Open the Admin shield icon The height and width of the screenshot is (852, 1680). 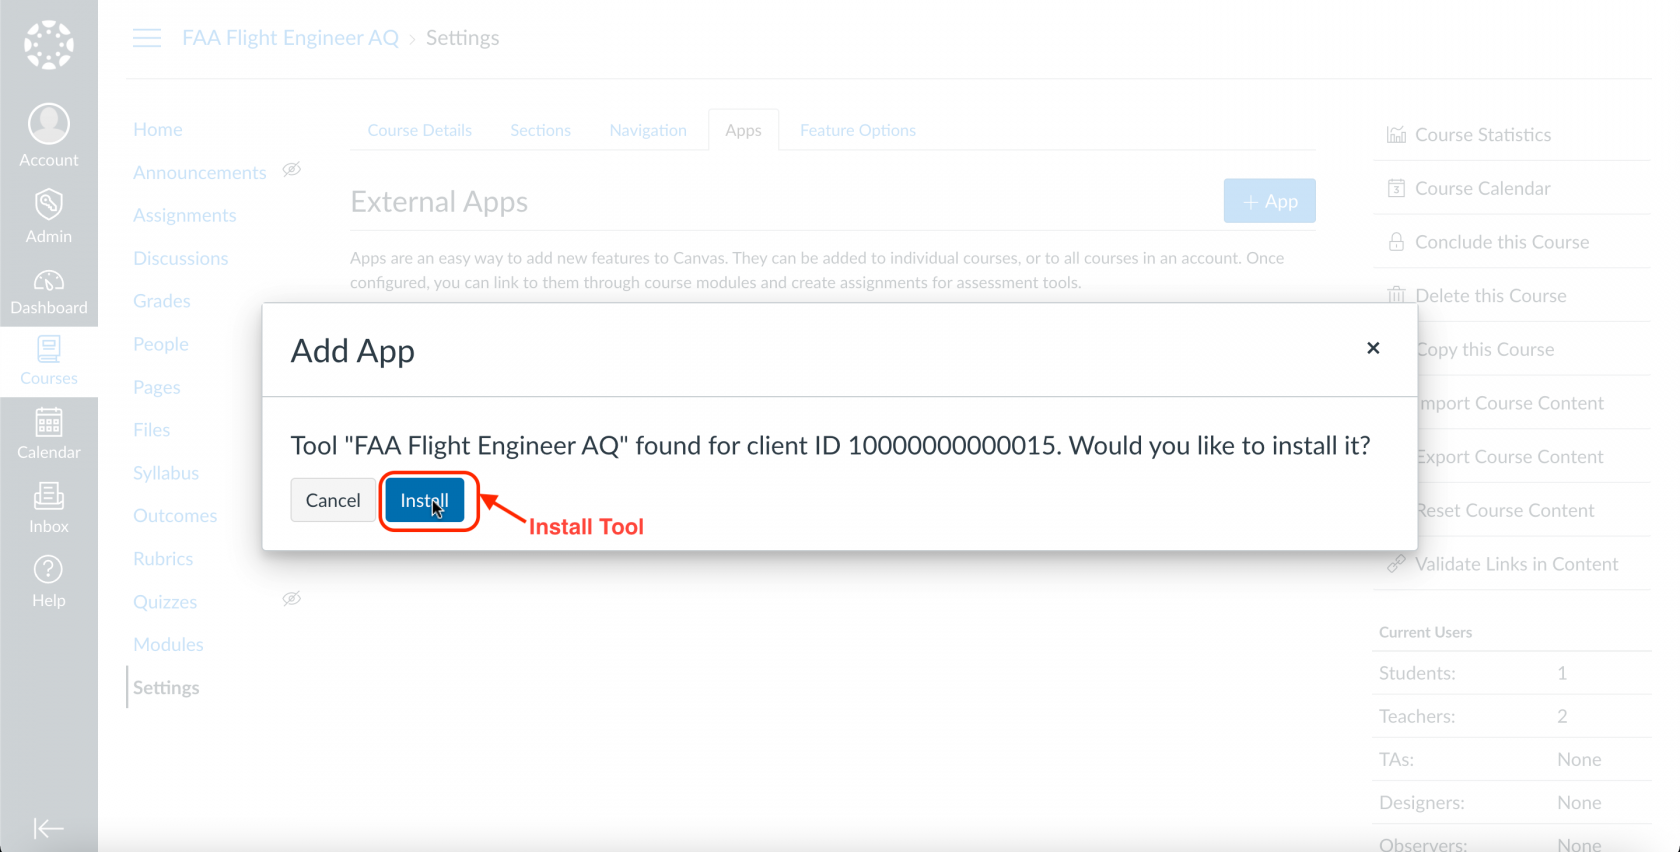point(49,204)
